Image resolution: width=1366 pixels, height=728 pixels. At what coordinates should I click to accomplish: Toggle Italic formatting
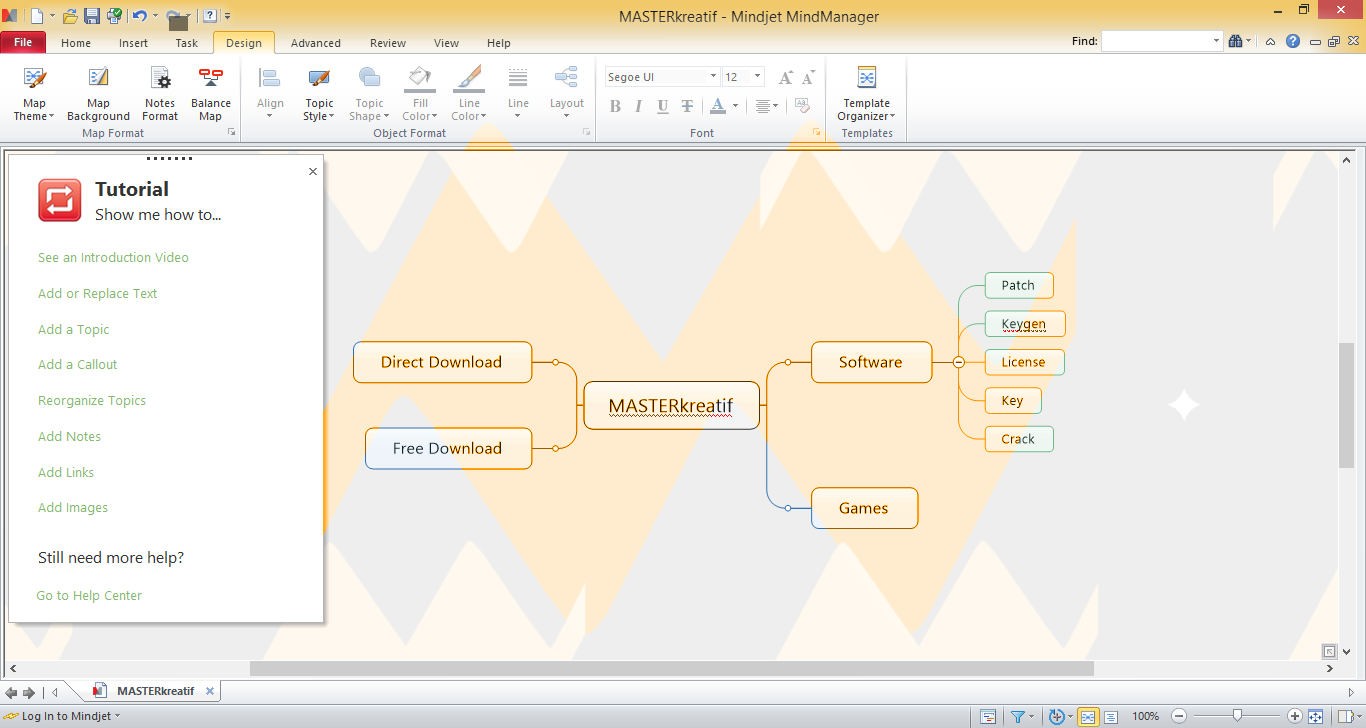pyautogui.click(x=639, y=106)
